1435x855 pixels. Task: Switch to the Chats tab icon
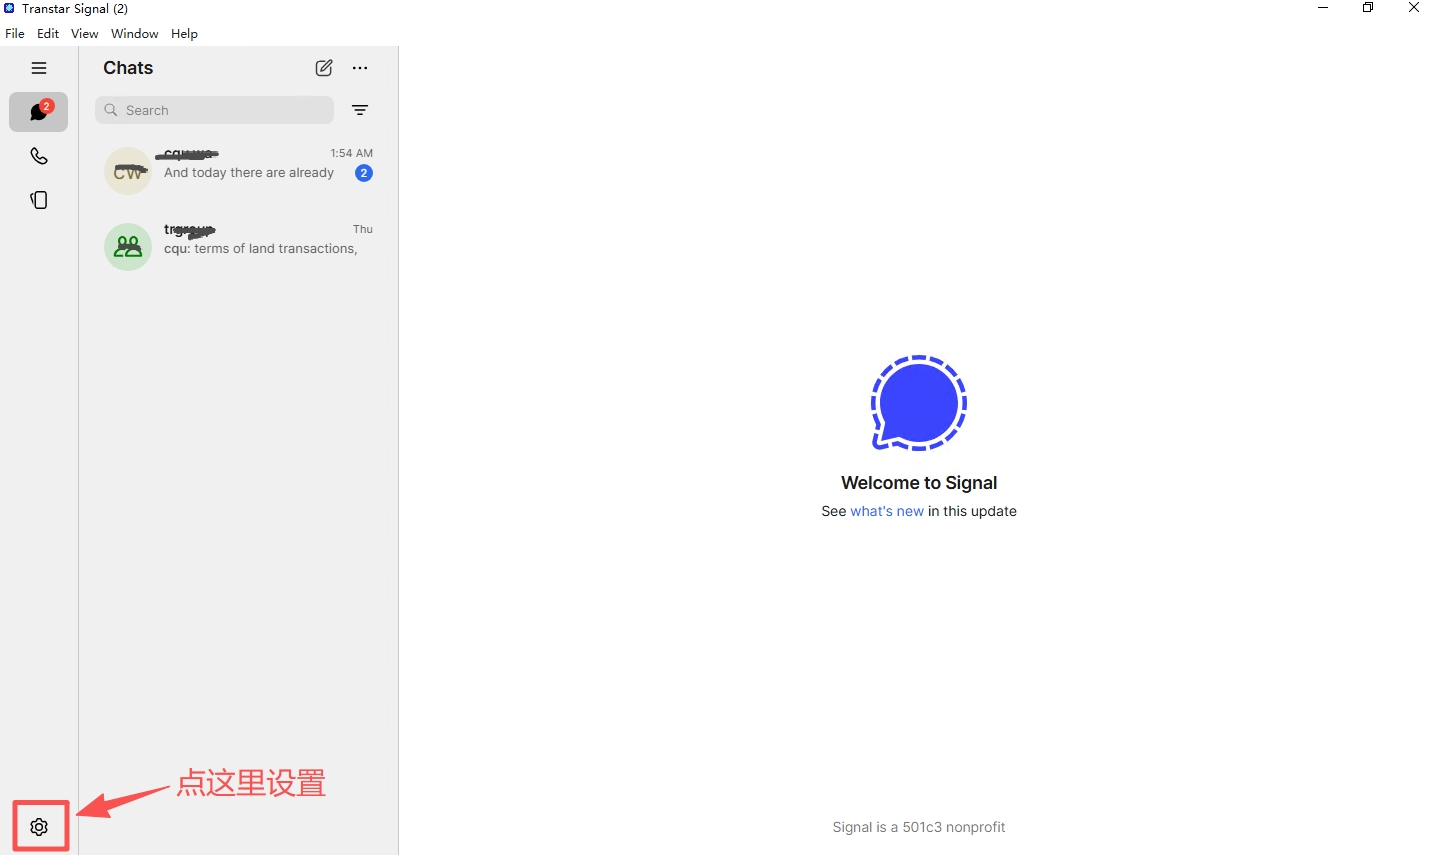[39, 112]
